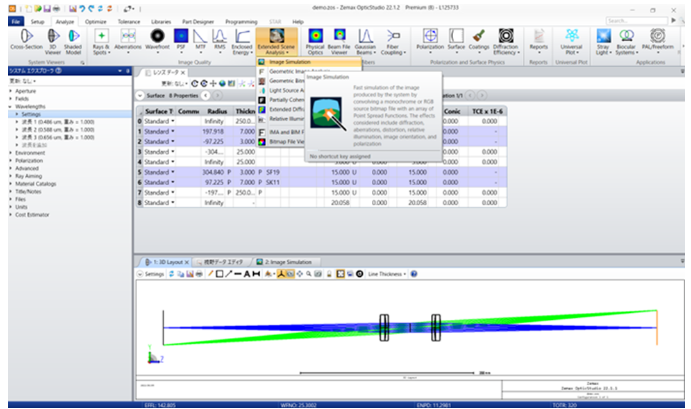Open Biocular Systems menu

[x=627, y=41]
